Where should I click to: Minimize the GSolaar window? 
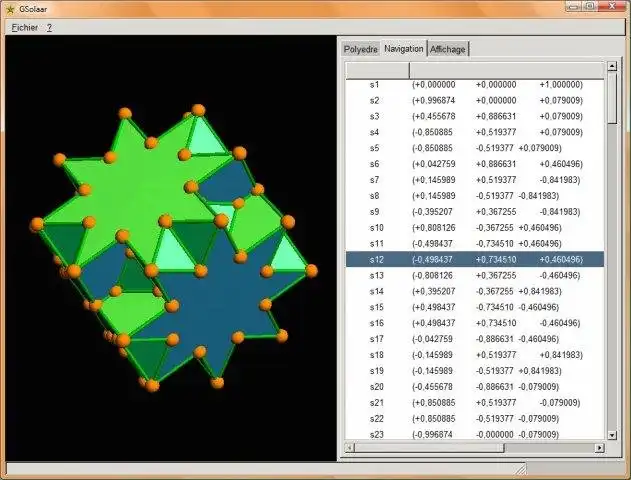[x=574, y=6]
